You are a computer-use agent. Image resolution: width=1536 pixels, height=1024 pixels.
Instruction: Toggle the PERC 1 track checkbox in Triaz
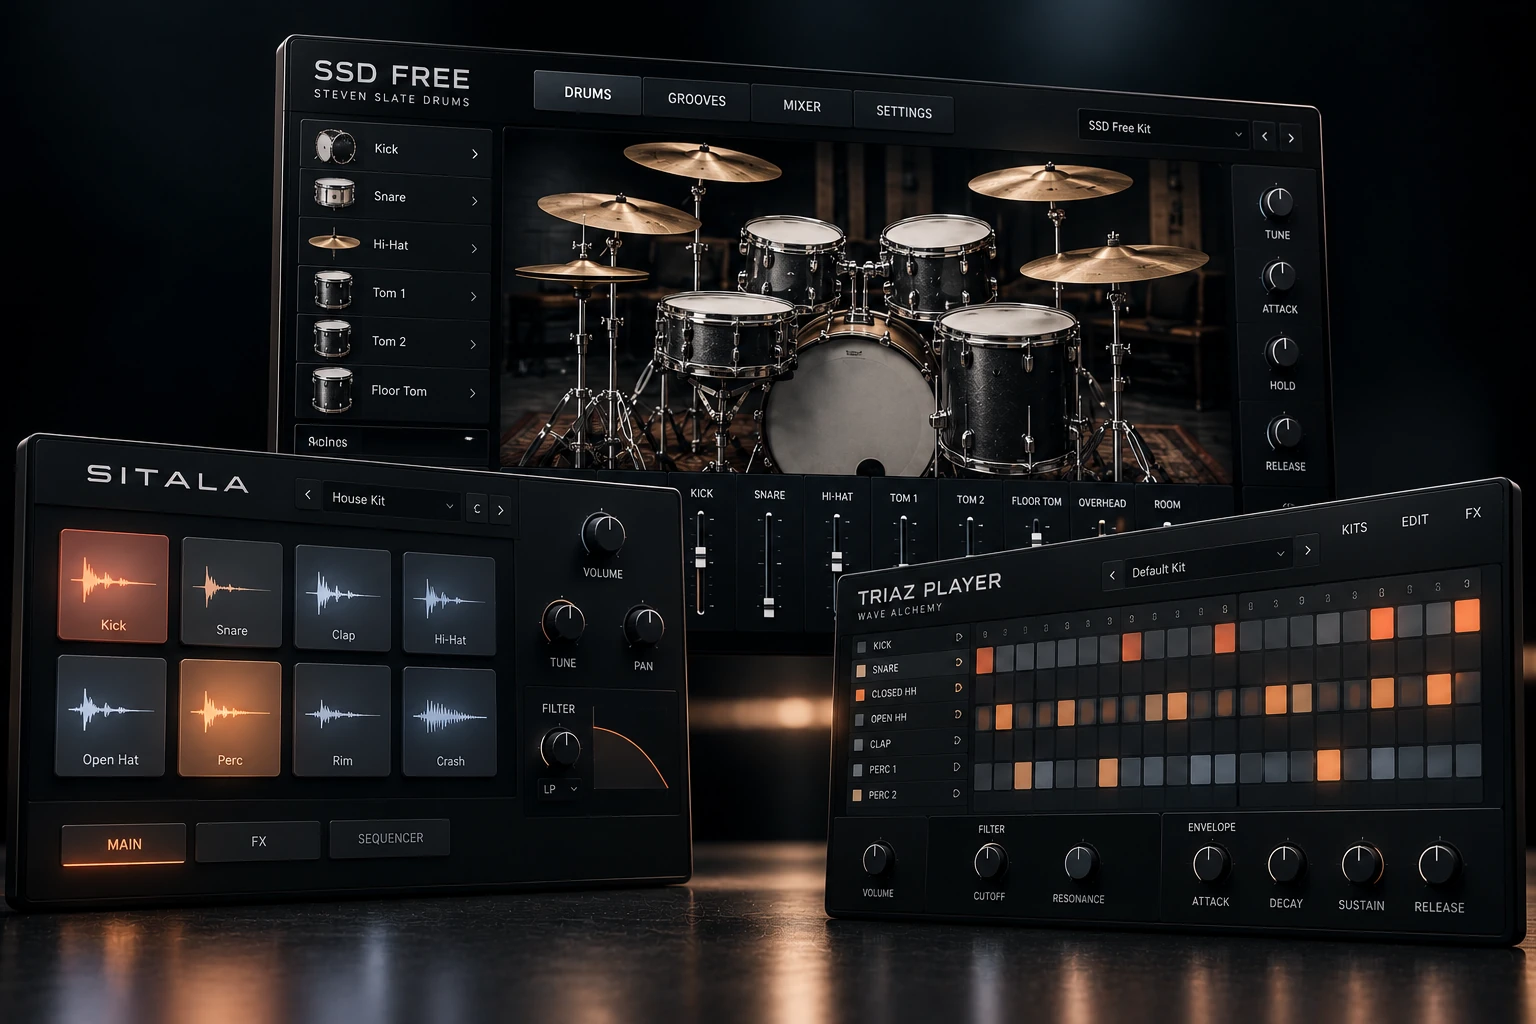(858, 770)
